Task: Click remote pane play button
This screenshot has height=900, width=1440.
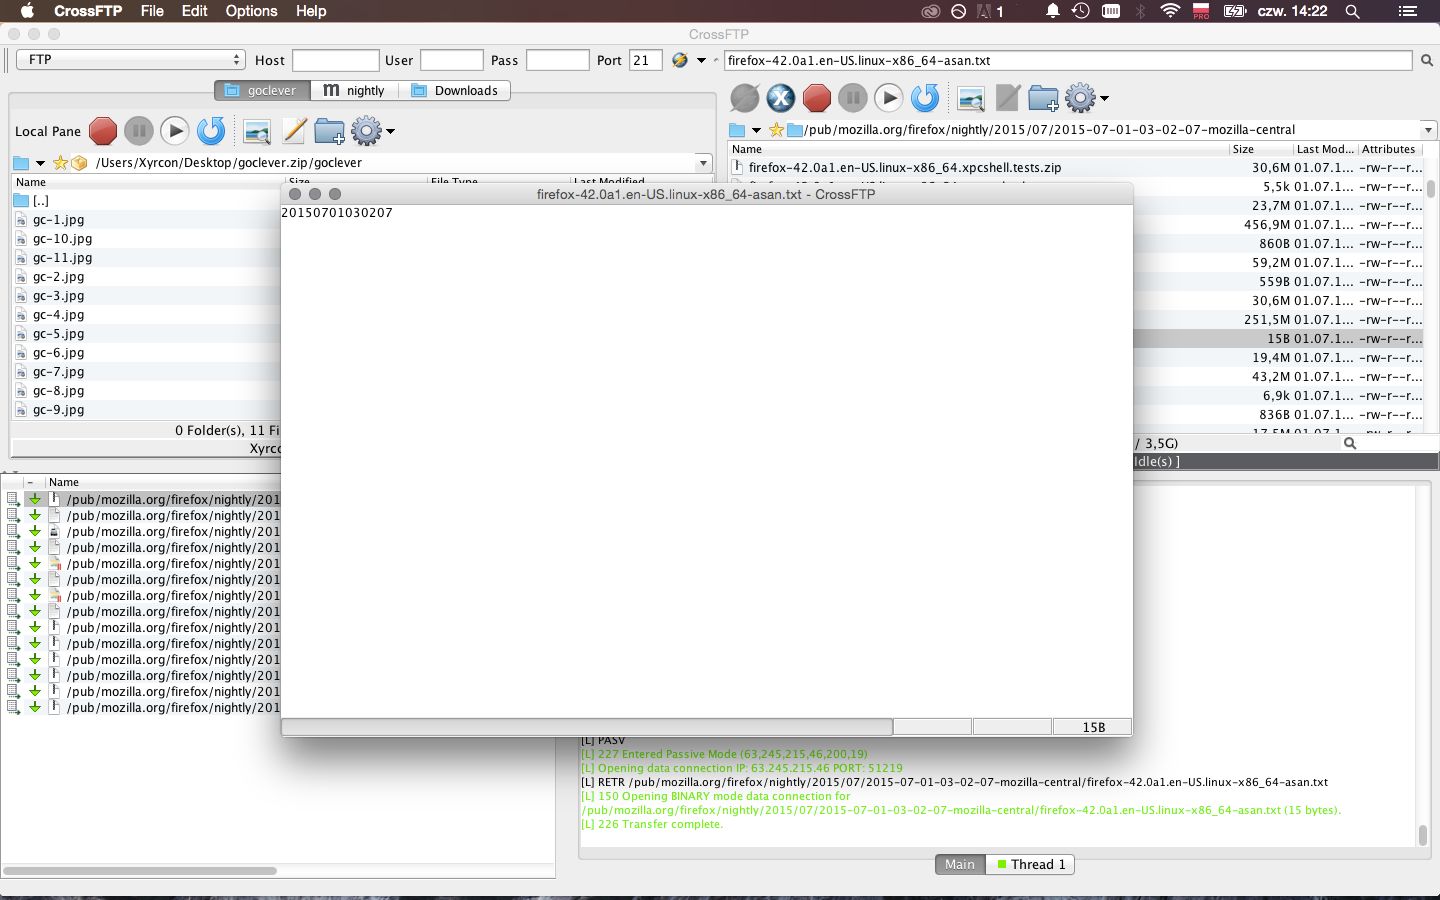Action: [x=889, y=98]
